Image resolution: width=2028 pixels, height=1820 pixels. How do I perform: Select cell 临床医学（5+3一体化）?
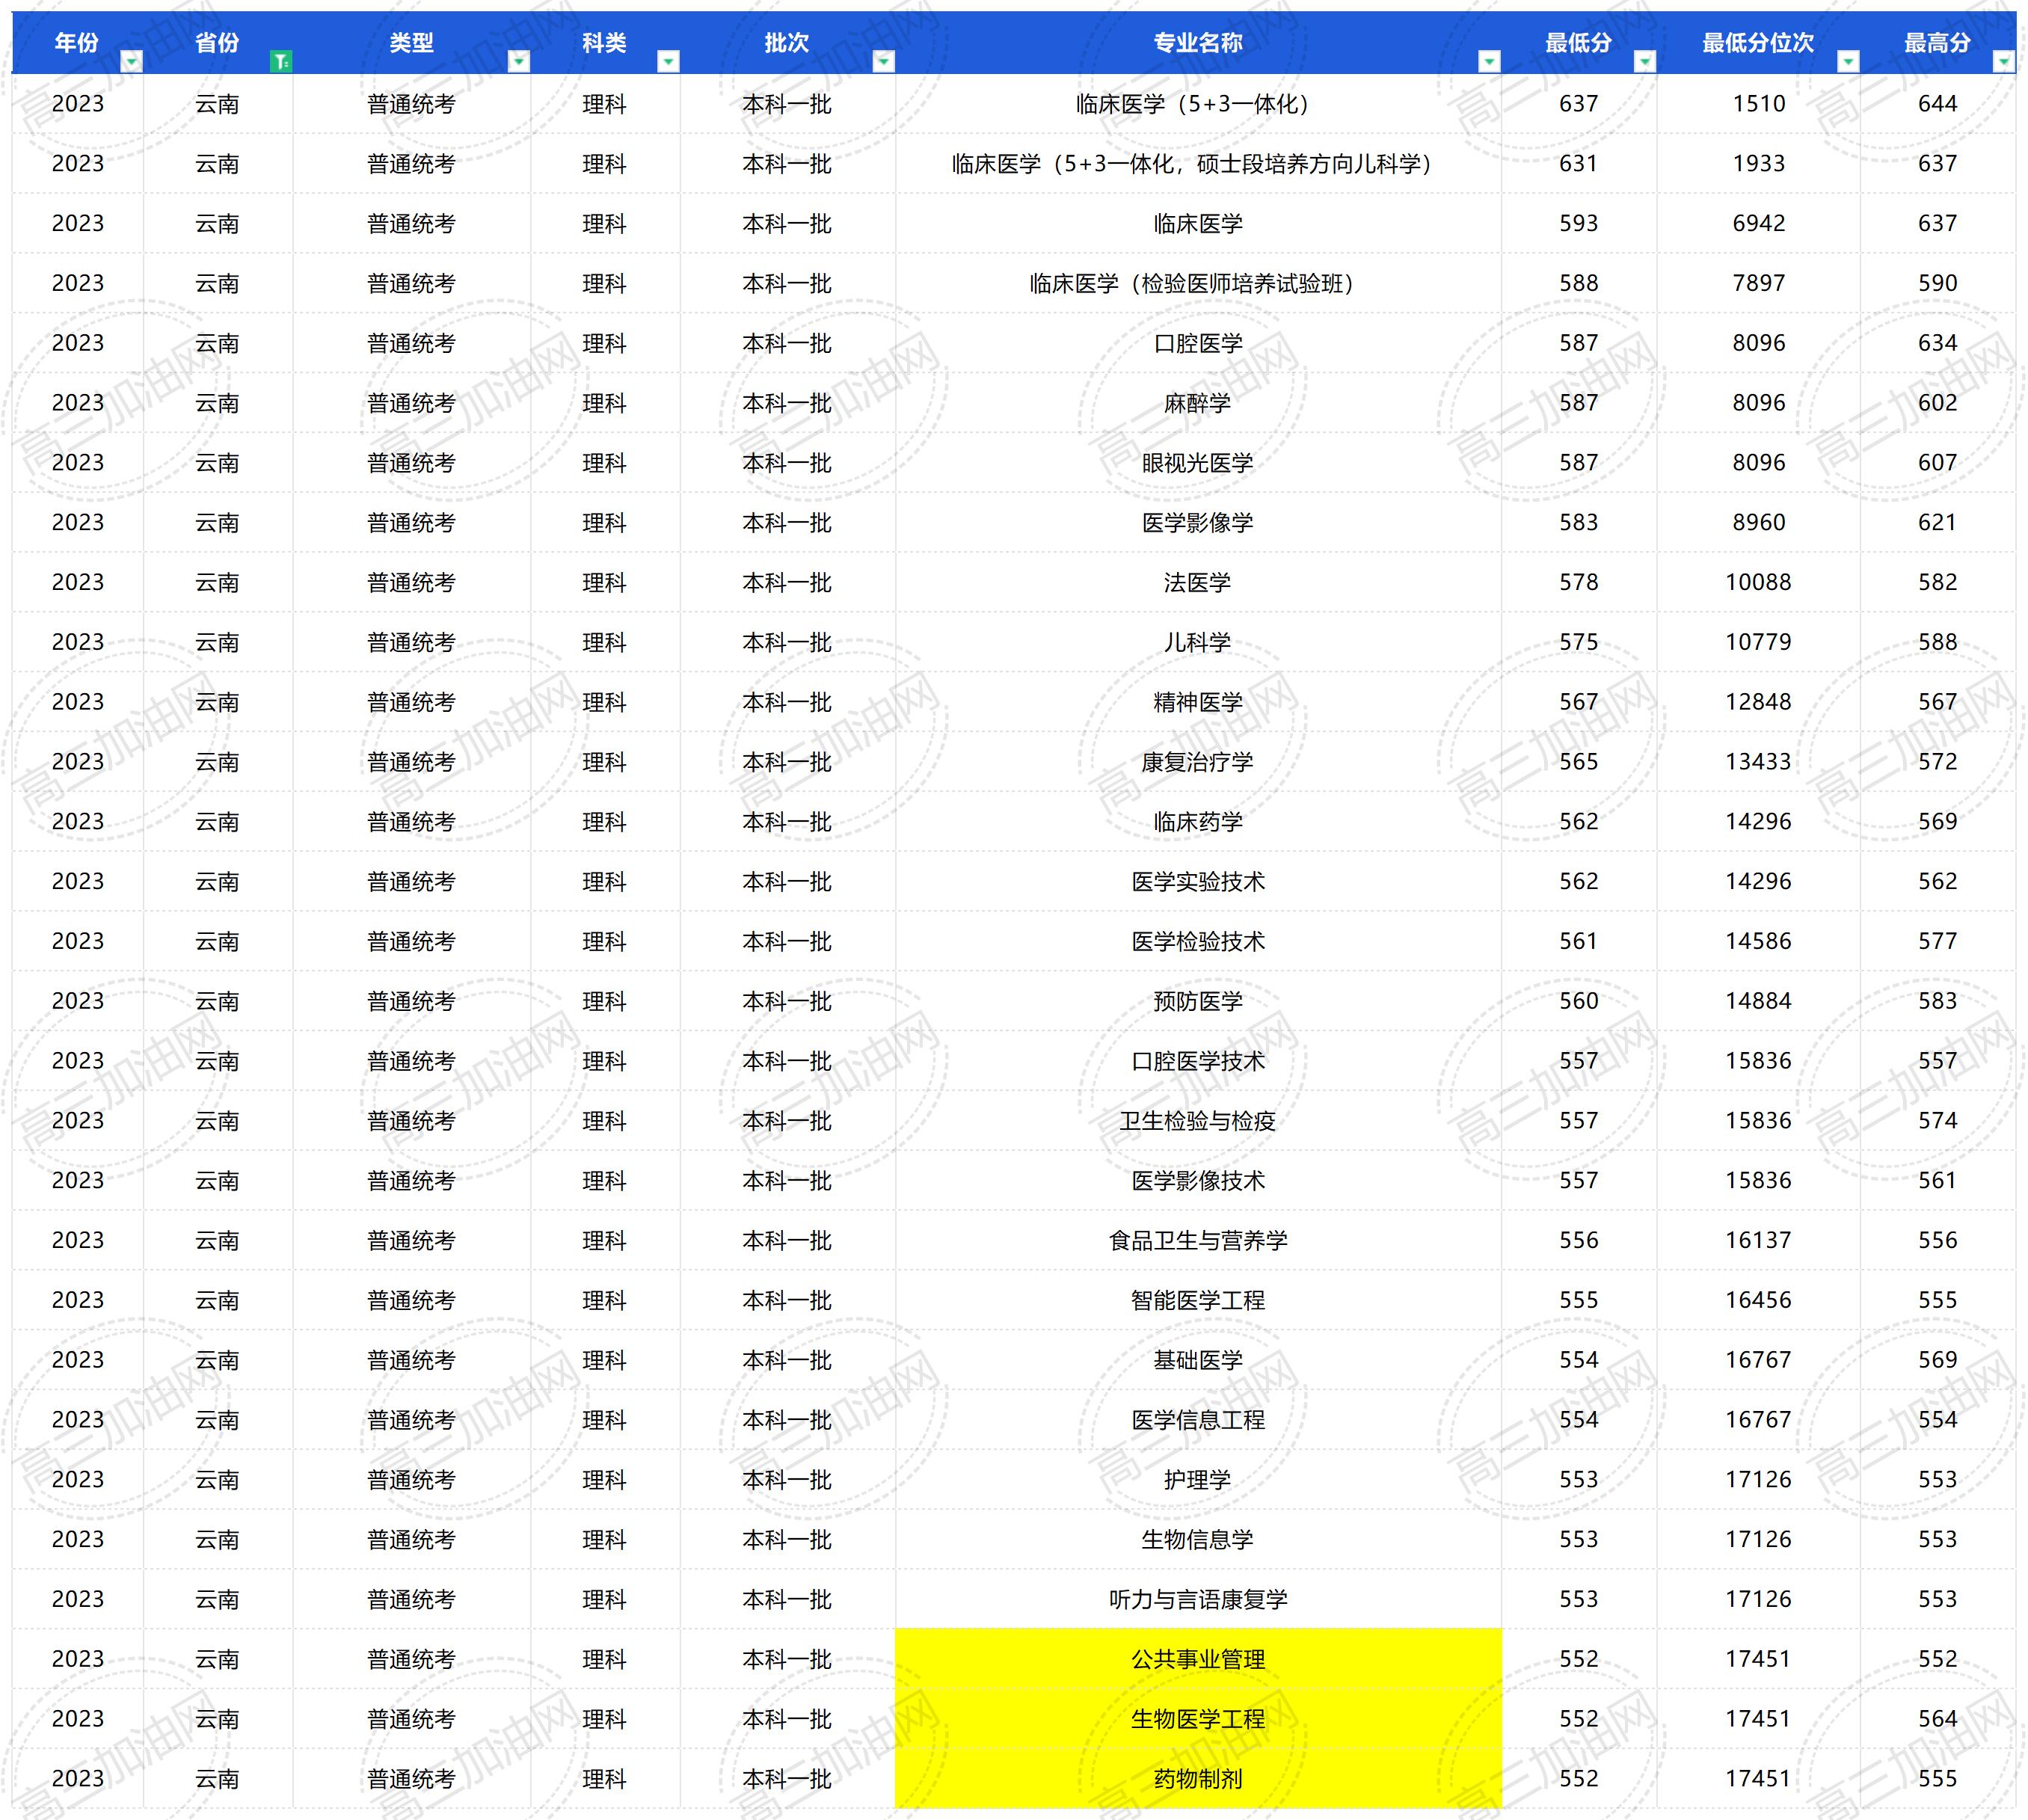(x=1198, y=104)
